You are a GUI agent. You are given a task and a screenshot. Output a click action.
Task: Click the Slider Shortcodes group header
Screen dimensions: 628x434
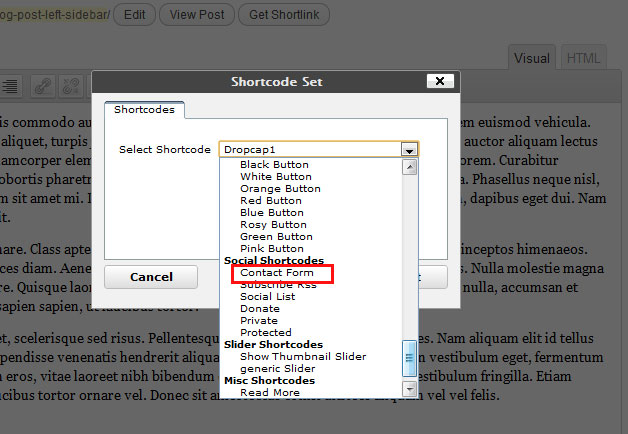274,345
